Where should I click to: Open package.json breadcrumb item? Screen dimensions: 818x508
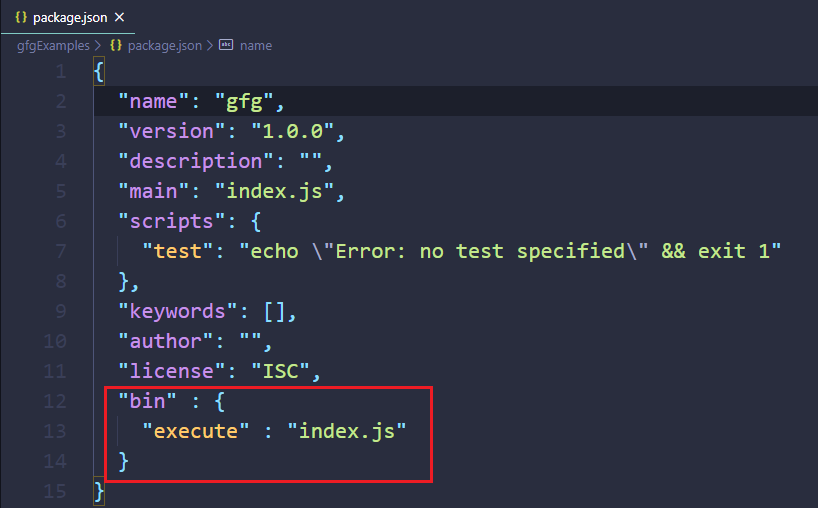coord(165,46)
